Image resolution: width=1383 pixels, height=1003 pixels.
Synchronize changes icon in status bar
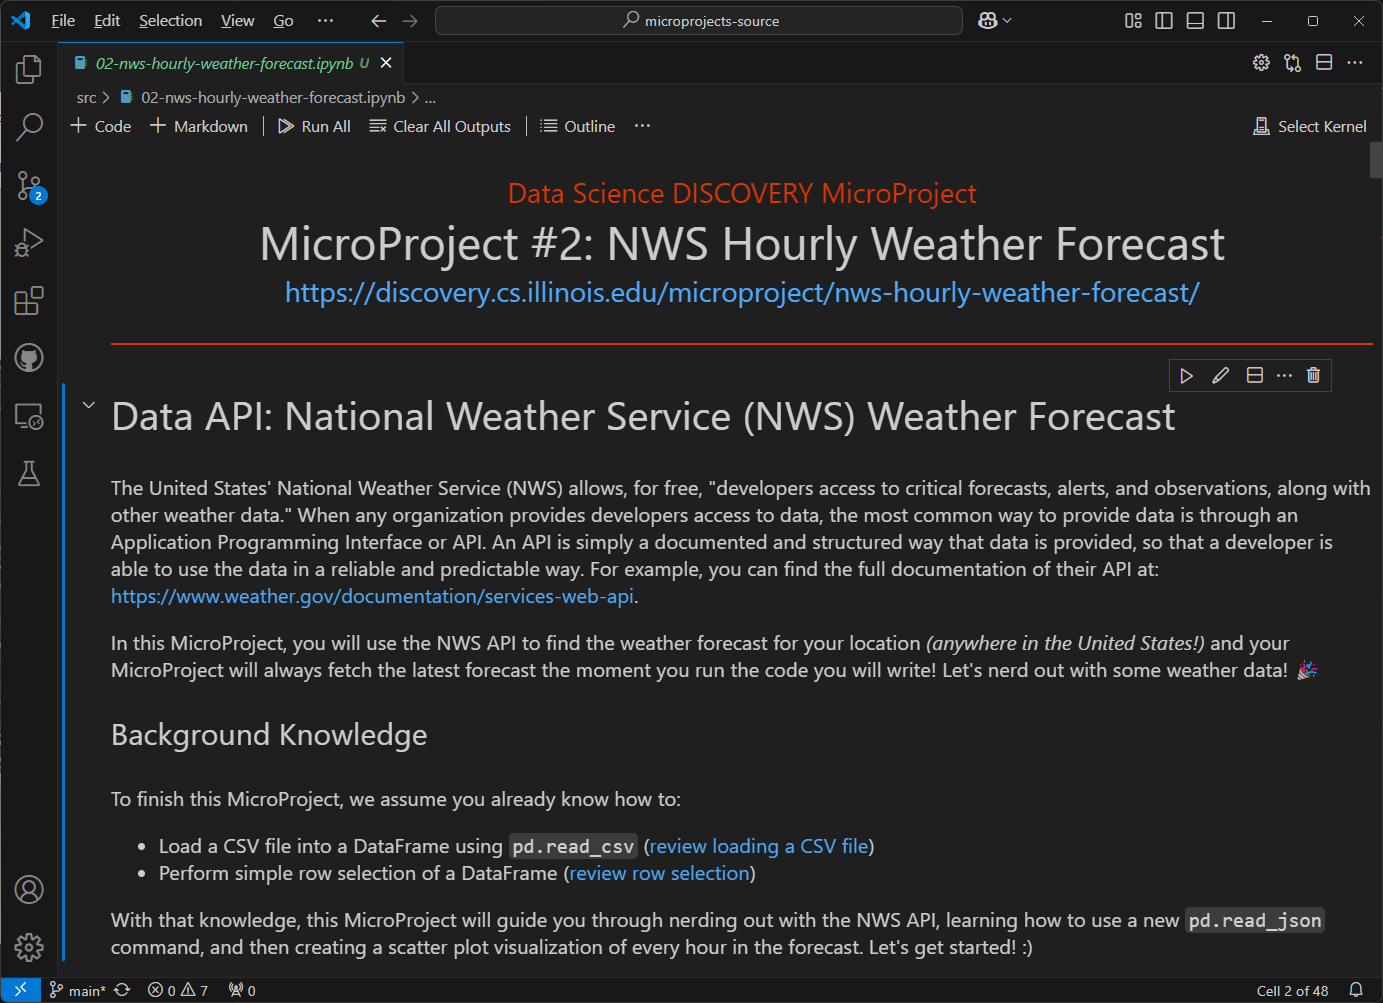tap(122, 990)
